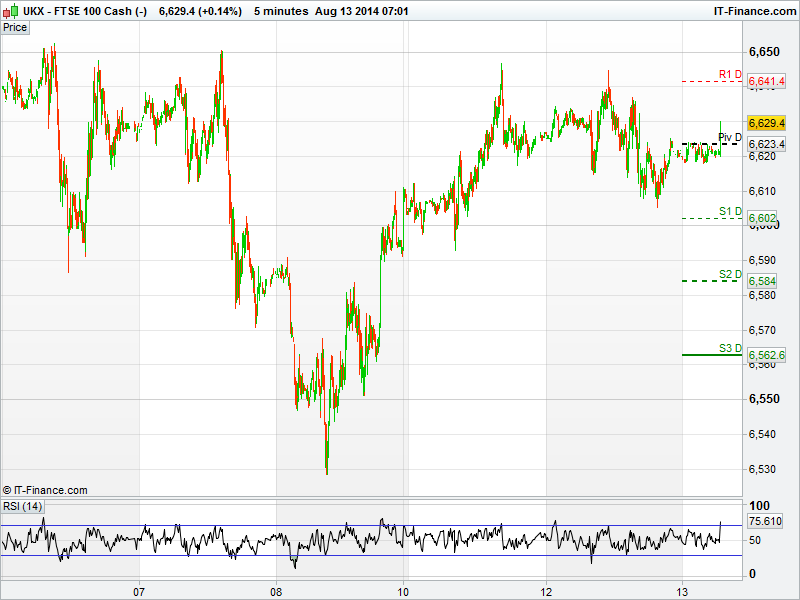Click the red R1 price tag 6,641.4
The width and height of the screenshot is (800, 600).
(767, 81)
